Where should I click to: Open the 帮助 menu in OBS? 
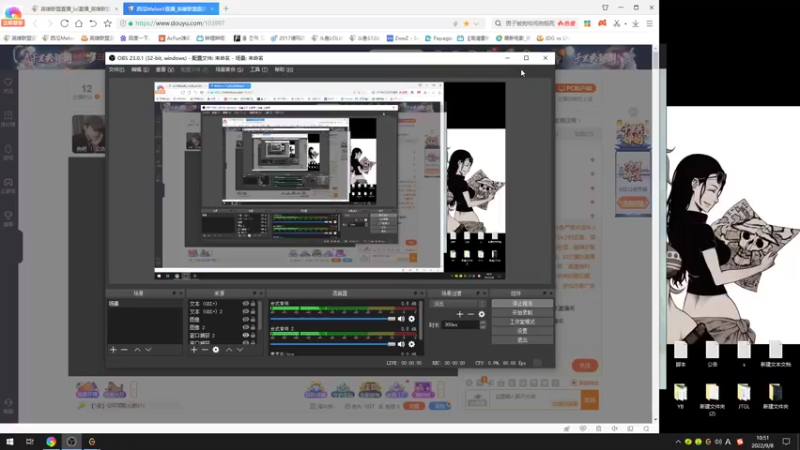point(283,70)
